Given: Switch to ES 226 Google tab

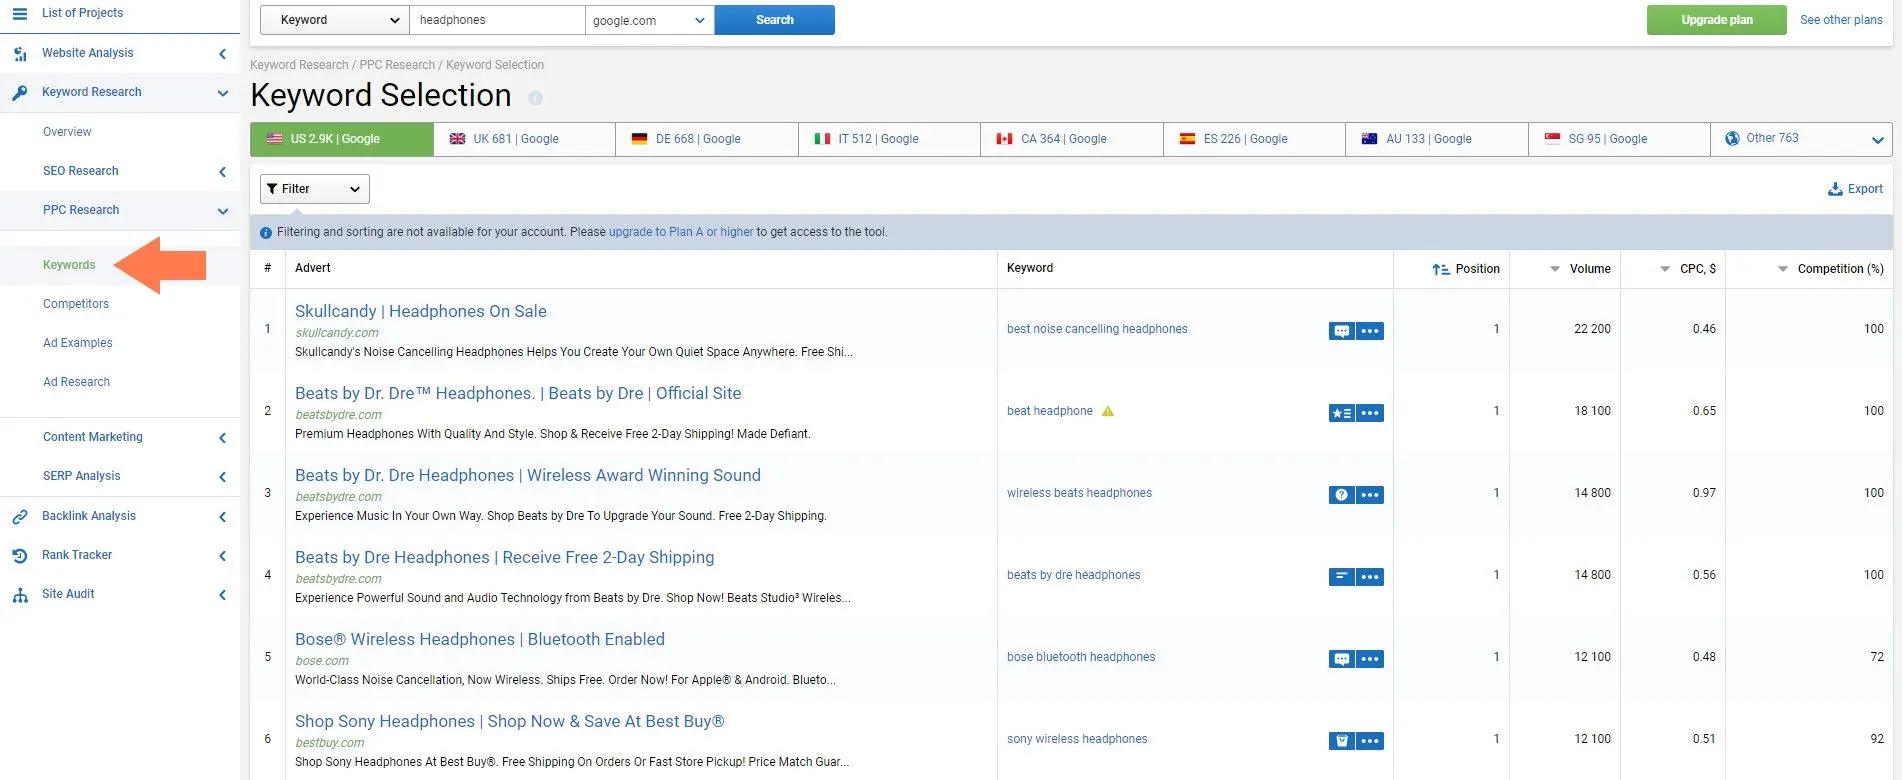Looking at the screenshot, I should (x=1255, y=139).
